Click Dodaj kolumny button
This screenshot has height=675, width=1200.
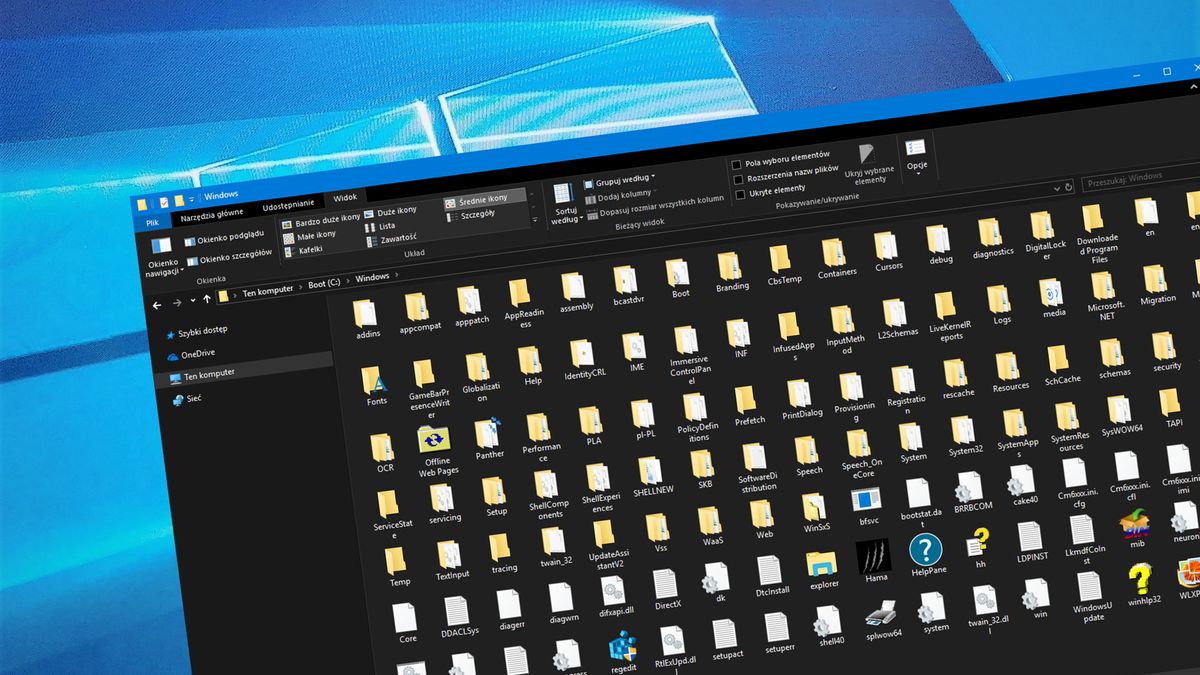click(x=620, y=195)
